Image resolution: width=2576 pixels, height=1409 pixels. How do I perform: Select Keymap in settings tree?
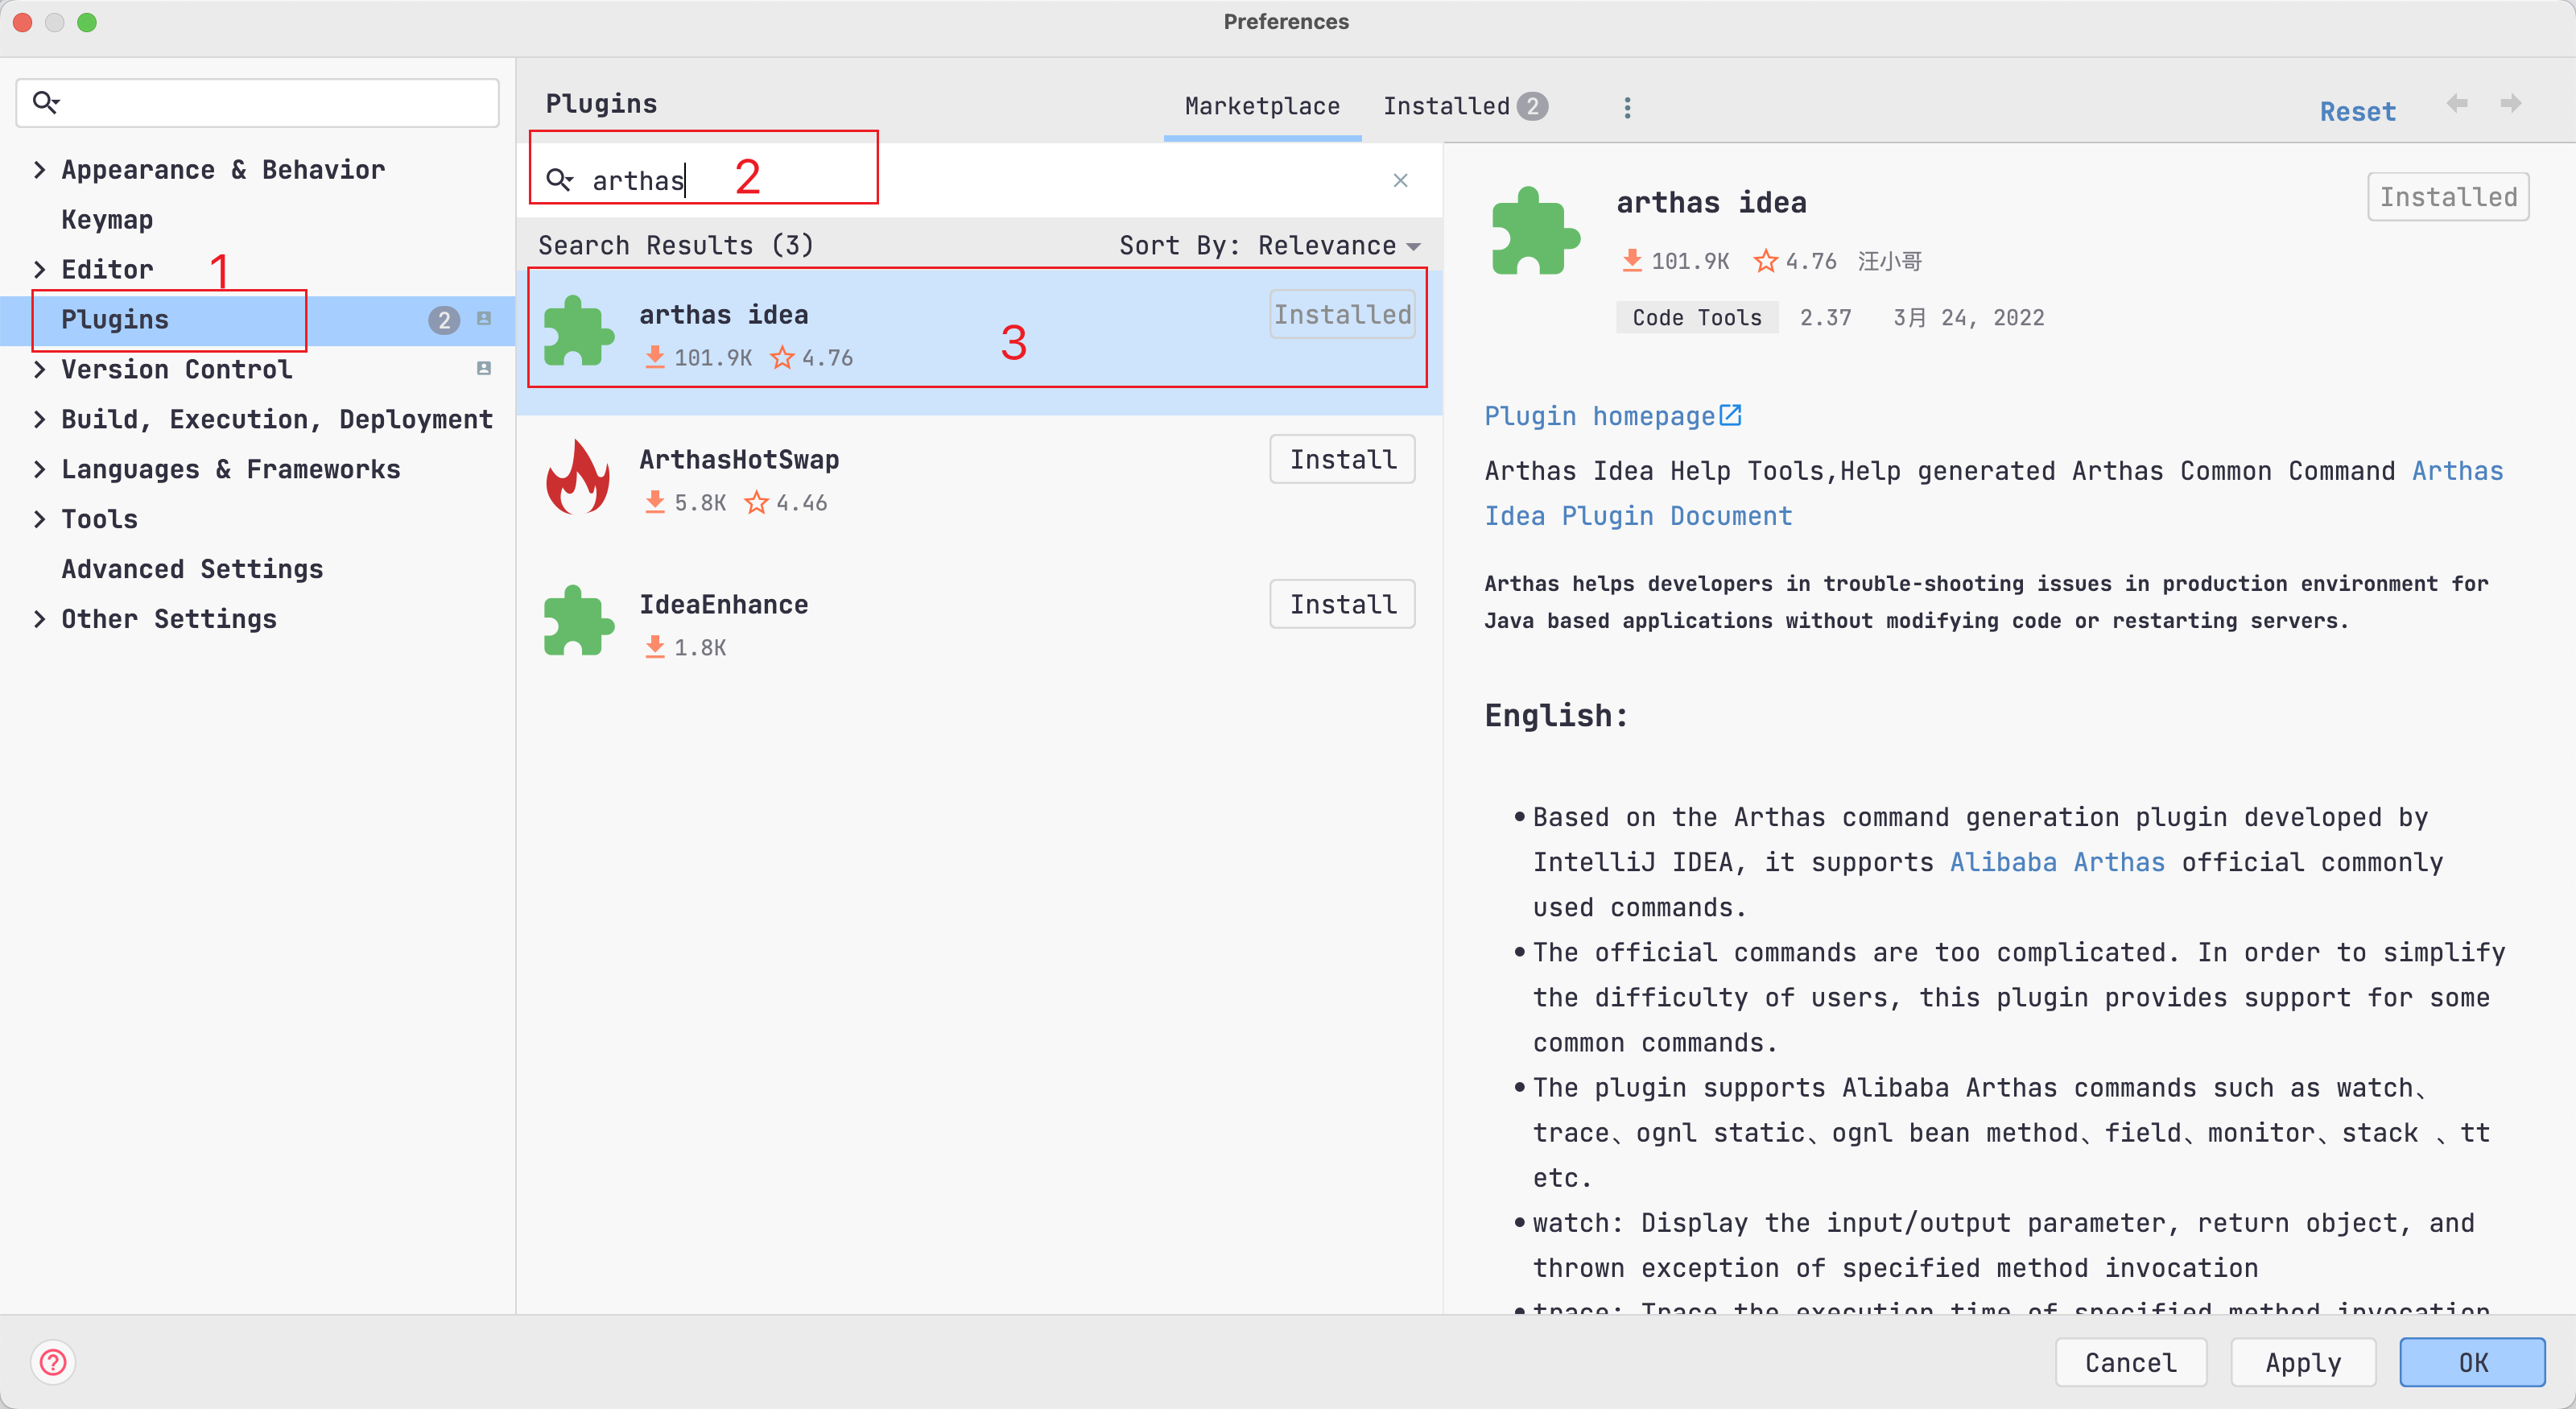tap(107, 220)
